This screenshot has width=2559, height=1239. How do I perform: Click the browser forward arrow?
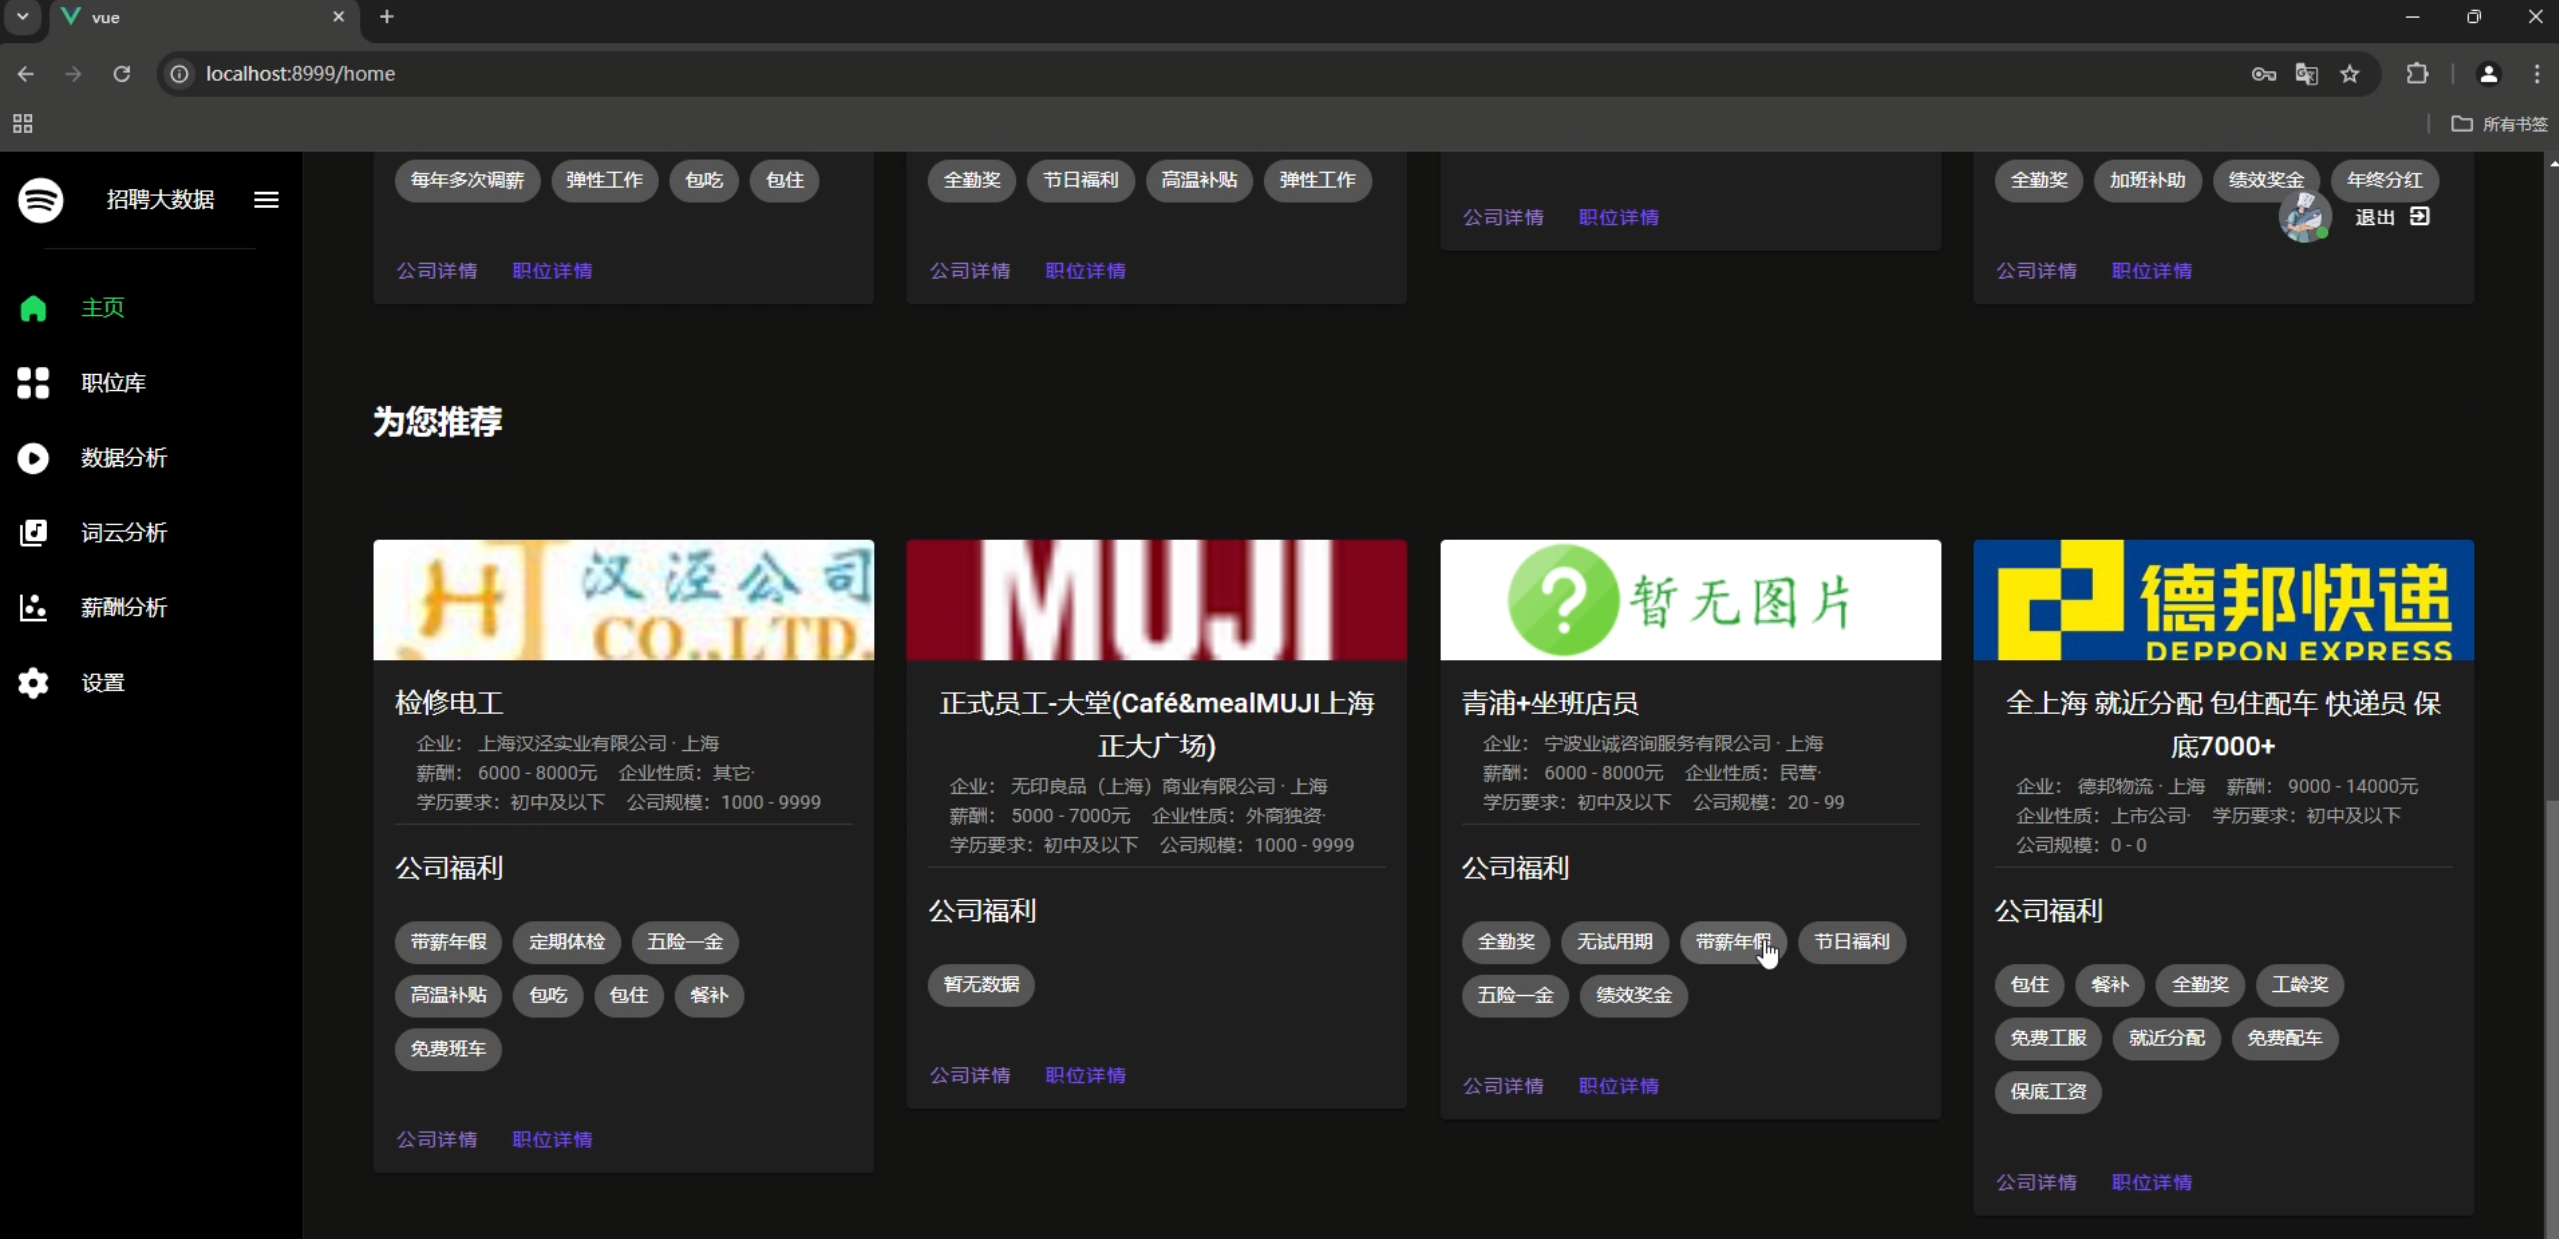click(x=73, y=74)
